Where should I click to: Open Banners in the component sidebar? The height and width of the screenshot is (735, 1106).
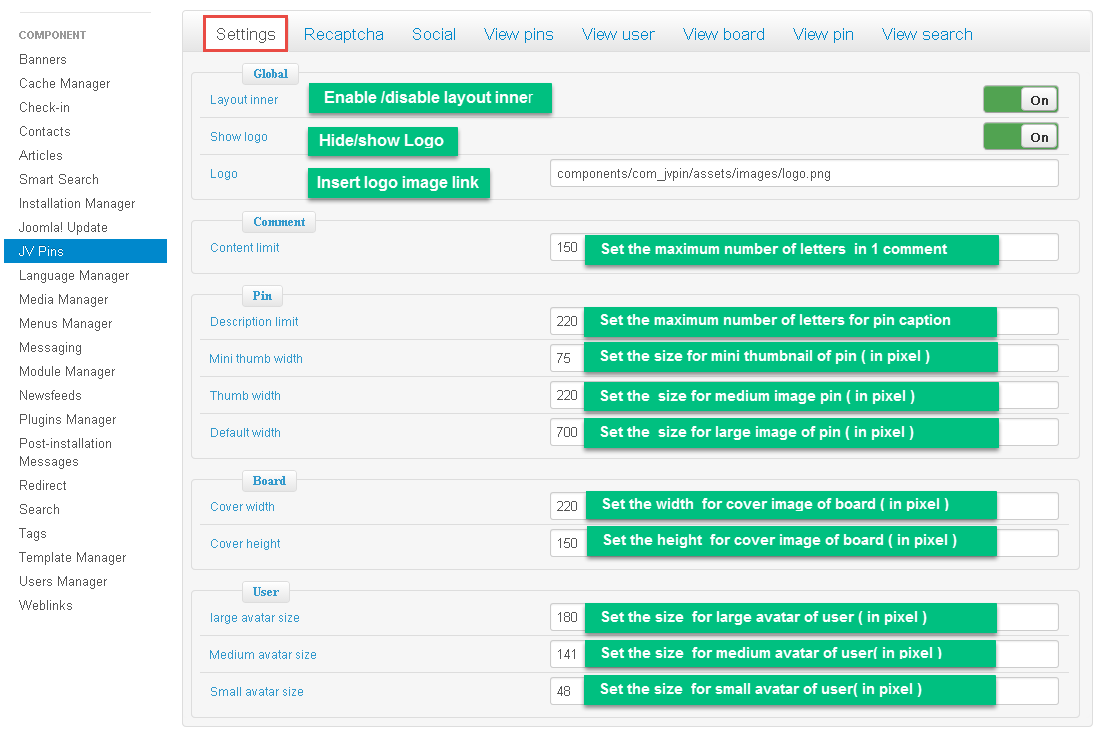coord(43,59)
